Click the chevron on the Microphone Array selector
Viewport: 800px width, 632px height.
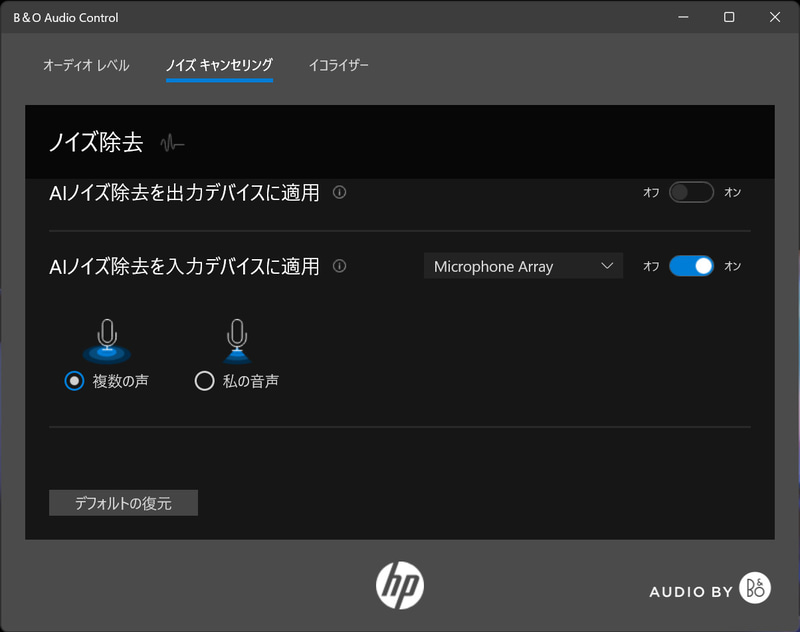[x=606, y=266]
